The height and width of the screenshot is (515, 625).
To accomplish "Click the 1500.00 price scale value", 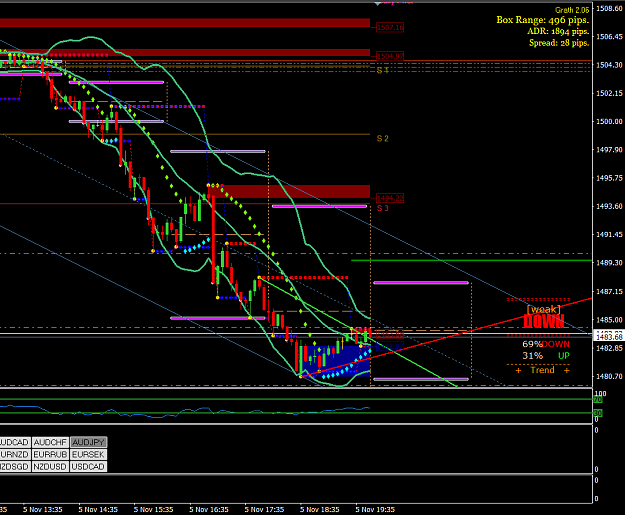I will tap(609, 122).
